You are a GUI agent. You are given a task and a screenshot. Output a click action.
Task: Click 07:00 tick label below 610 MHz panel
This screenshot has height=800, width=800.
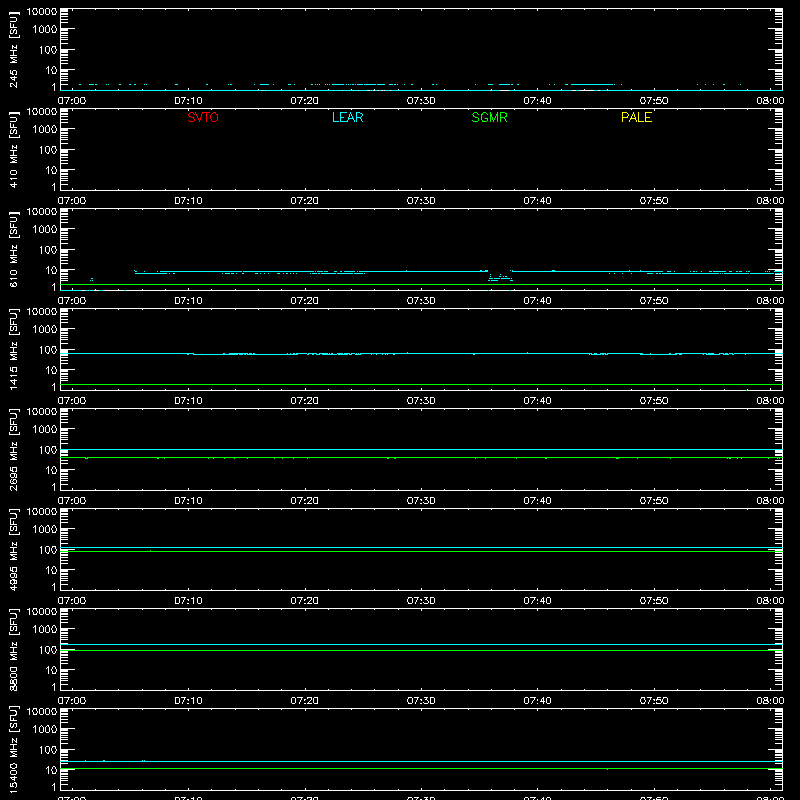[x=72, y=301]
